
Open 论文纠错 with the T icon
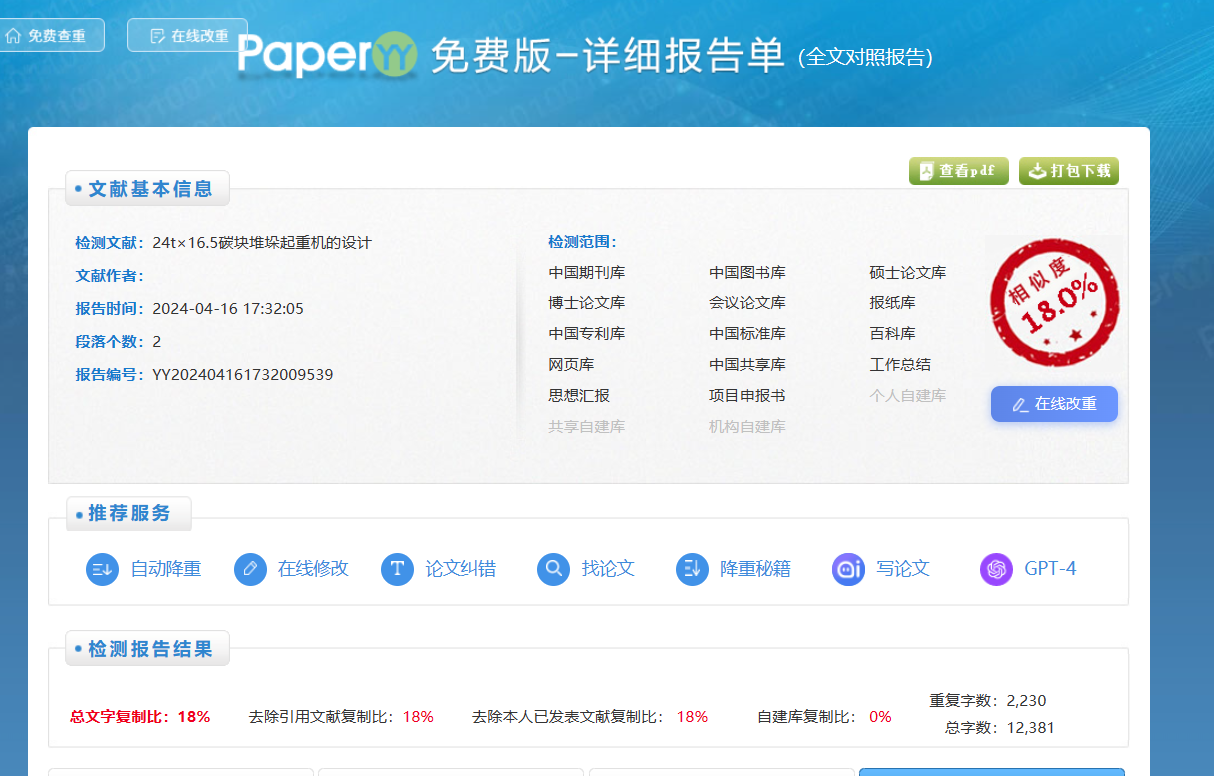(399, 569)
